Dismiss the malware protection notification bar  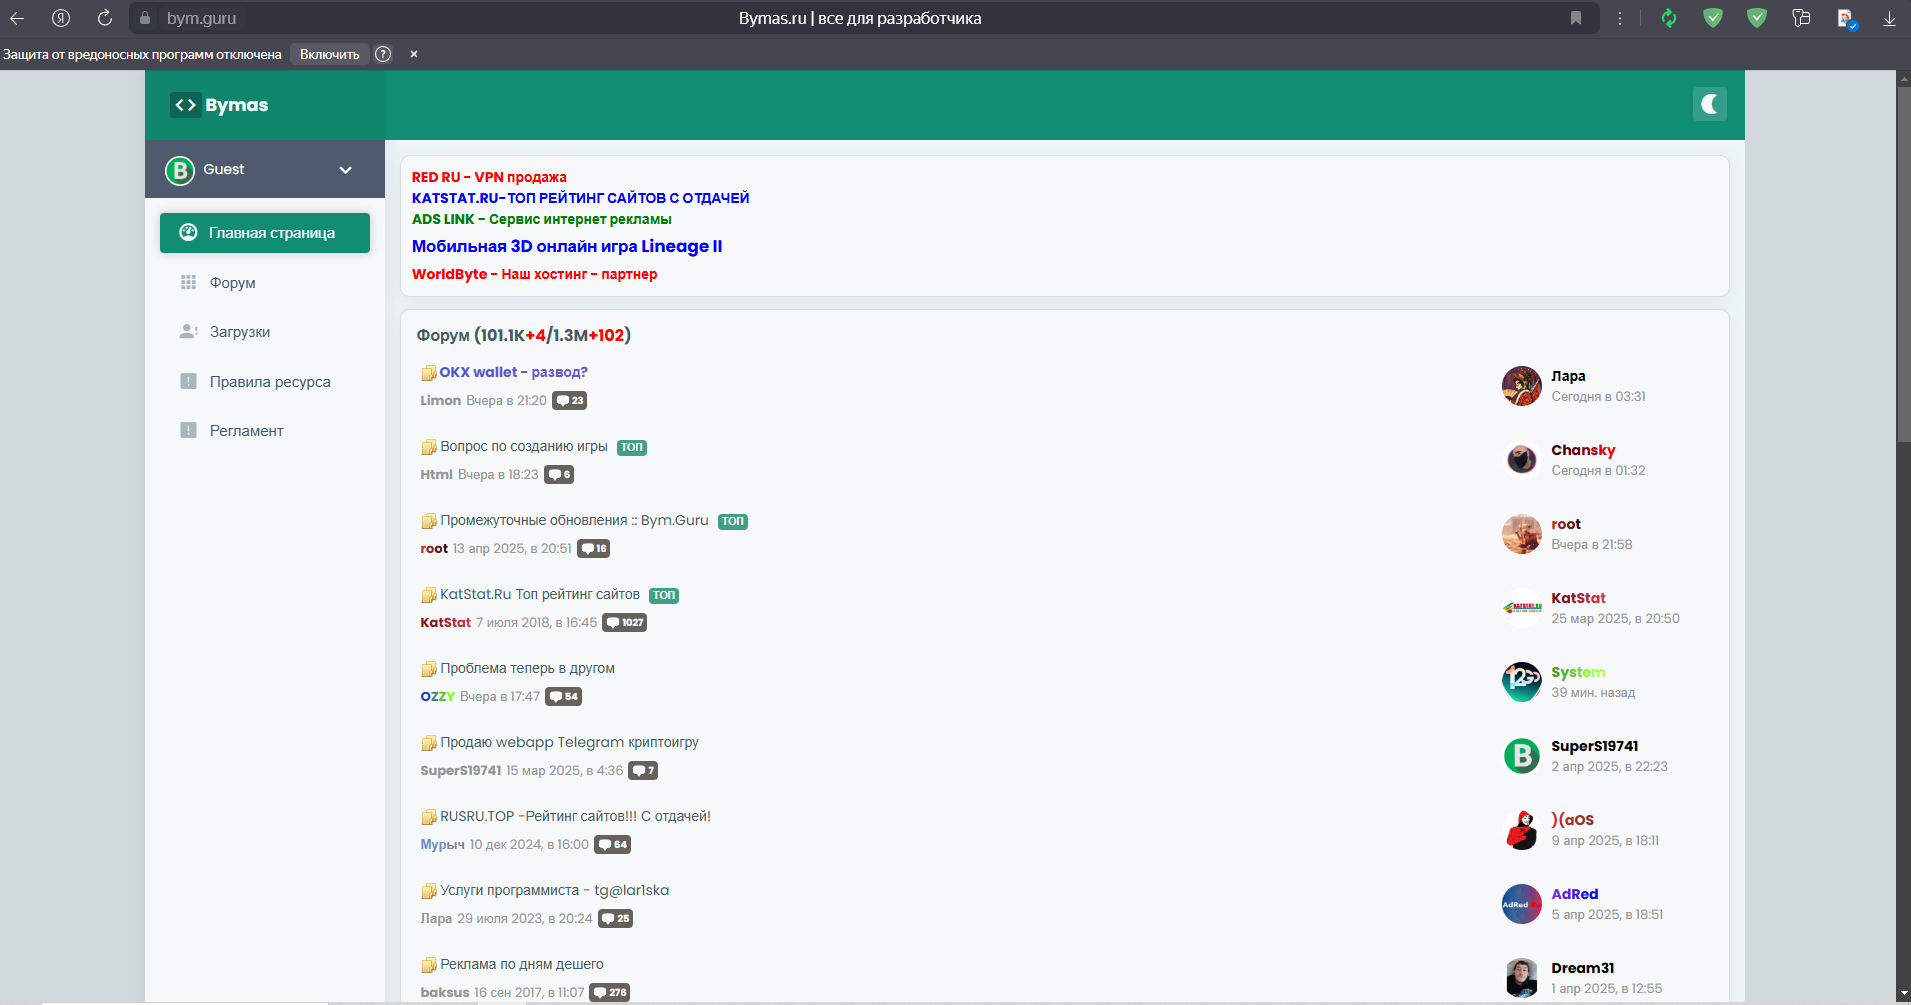pos(414,54)
